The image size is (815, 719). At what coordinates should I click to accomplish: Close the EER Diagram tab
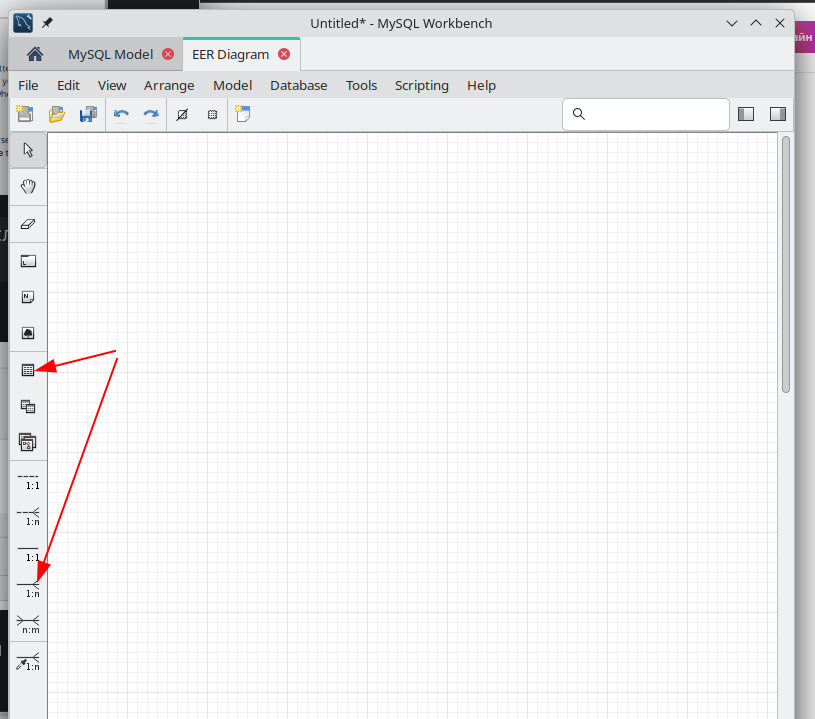pyautogui.click(x=284, y=54)
